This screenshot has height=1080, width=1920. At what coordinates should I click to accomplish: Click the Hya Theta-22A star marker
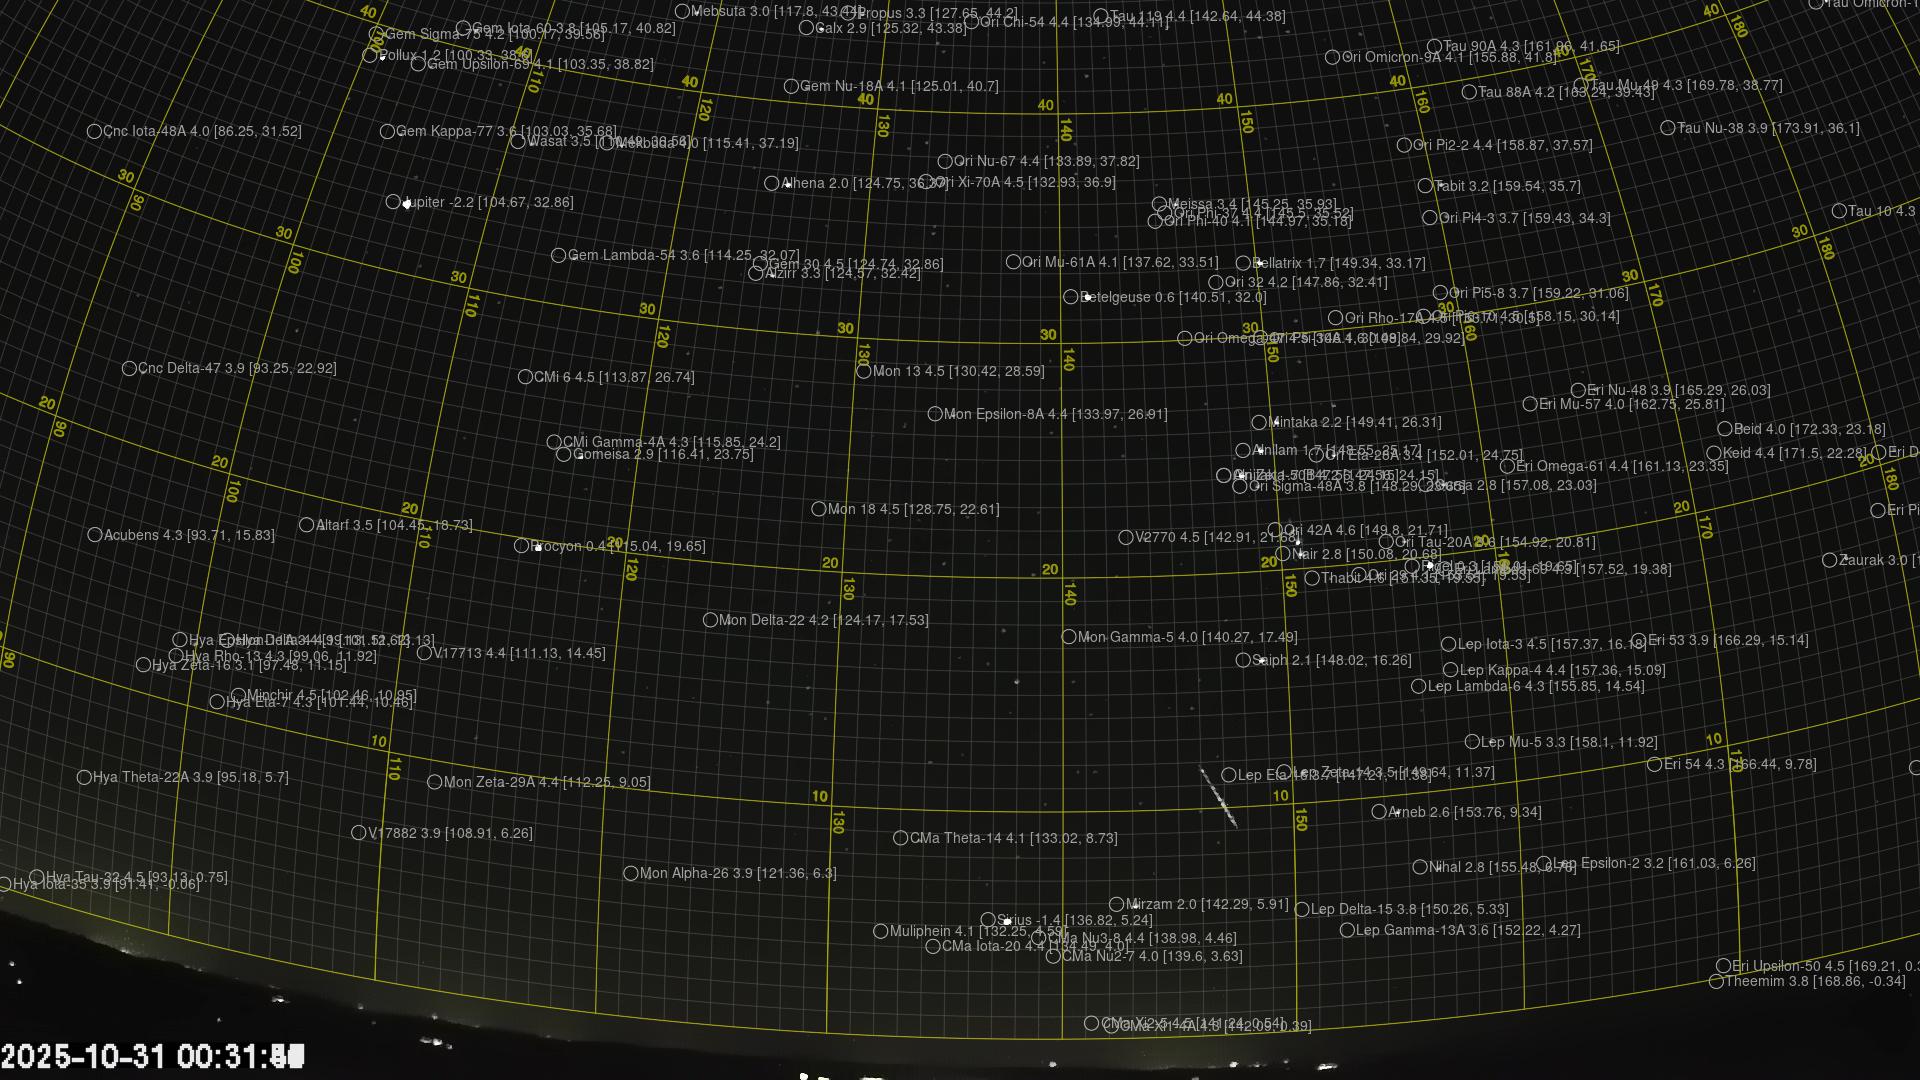pos(84,777)
